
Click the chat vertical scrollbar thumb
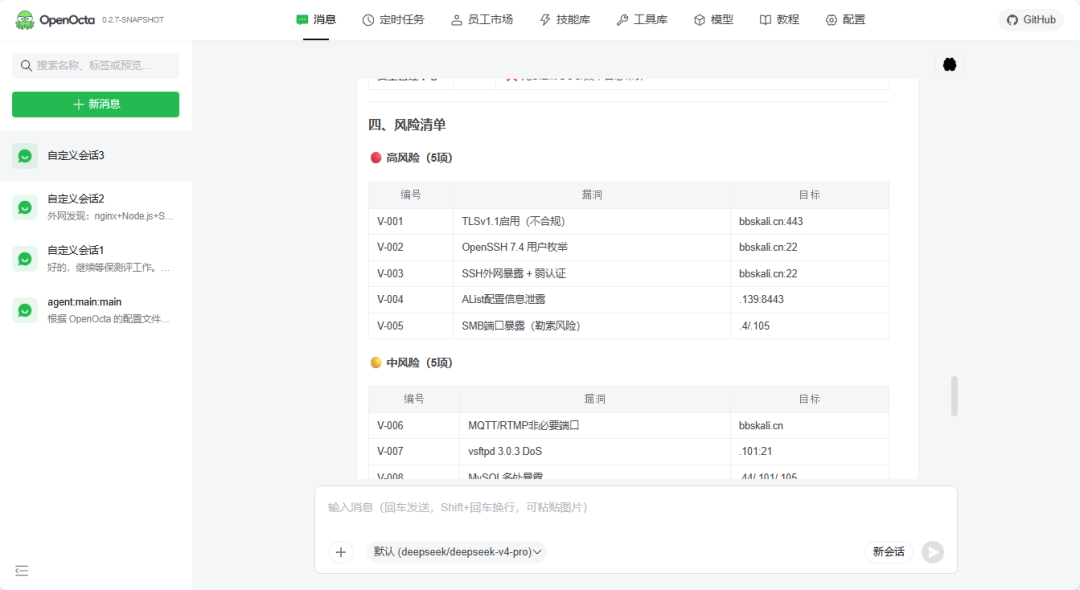coord(954,396)
